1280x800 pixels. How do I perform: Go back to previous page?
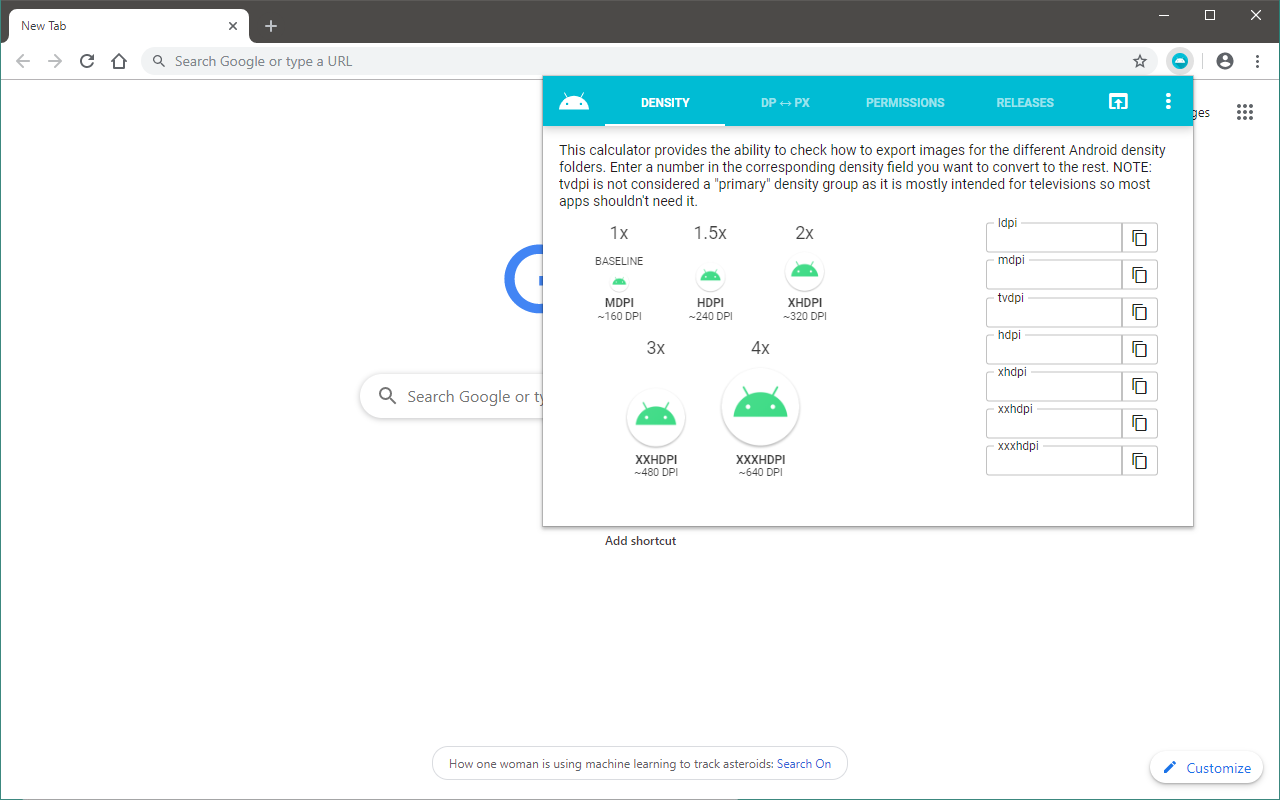[23, 61]
